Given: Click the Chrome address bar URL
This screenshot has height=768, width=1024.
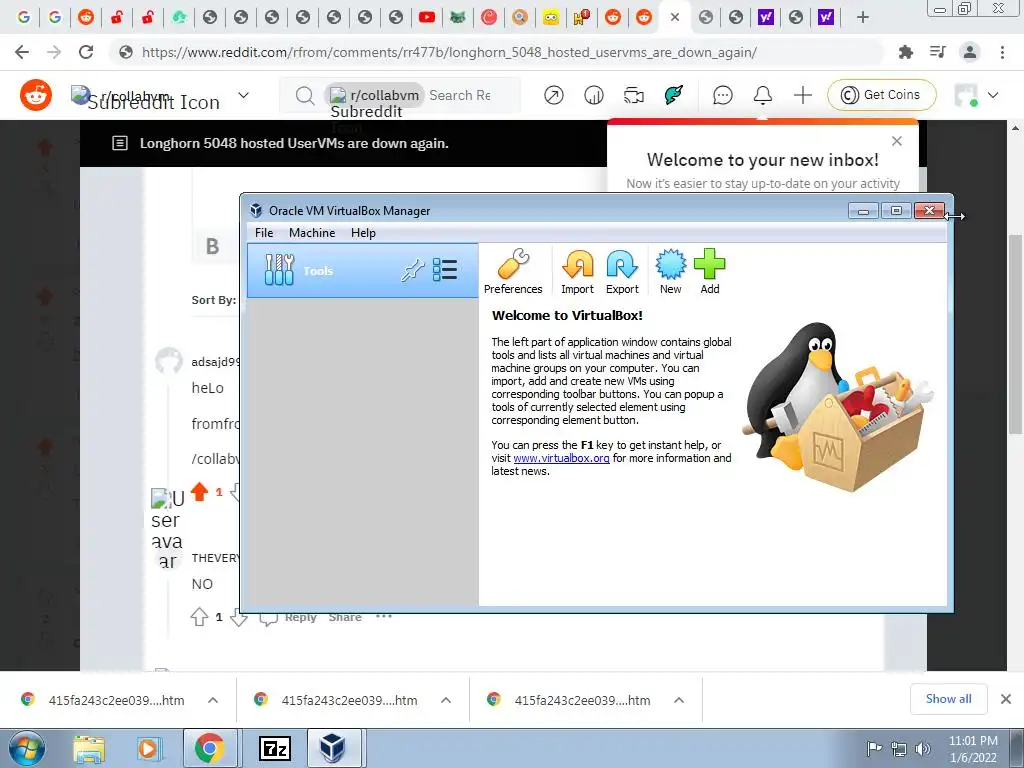Looking at the screenshot, I should tap(449, 52).
